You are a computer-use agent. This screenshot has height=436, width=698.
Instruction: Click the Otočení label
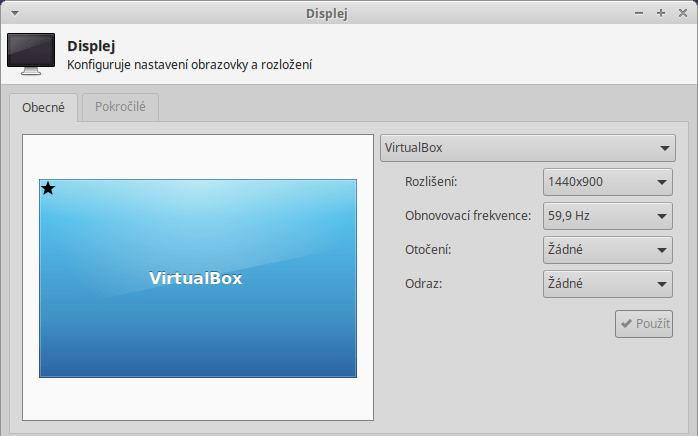click(428, 250)
